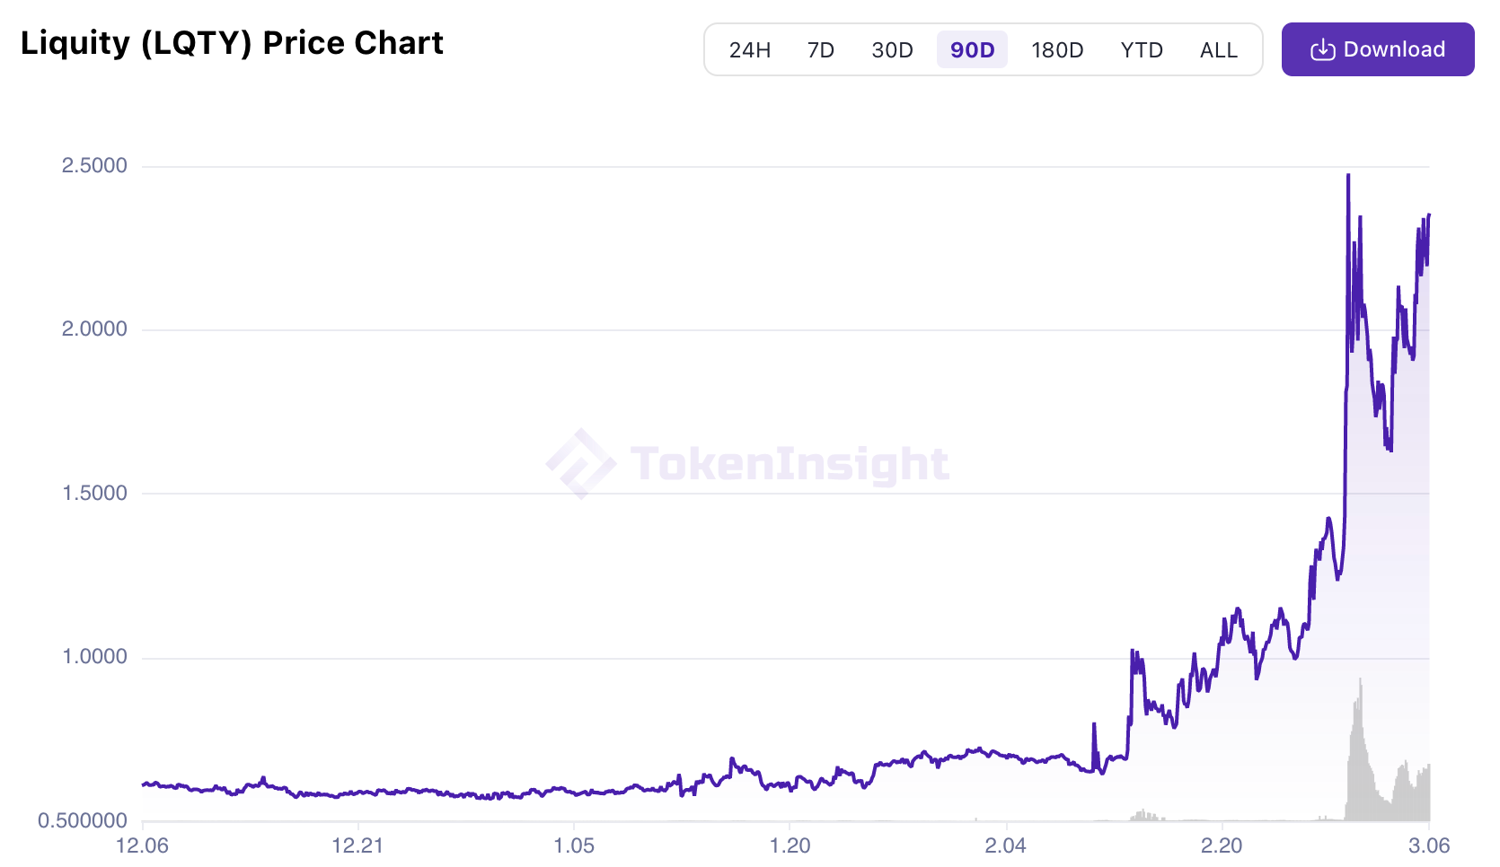Click the 1.5000 y-axis label
The width and height of the screenshot is (1500, 867).
tap(94, 493)
